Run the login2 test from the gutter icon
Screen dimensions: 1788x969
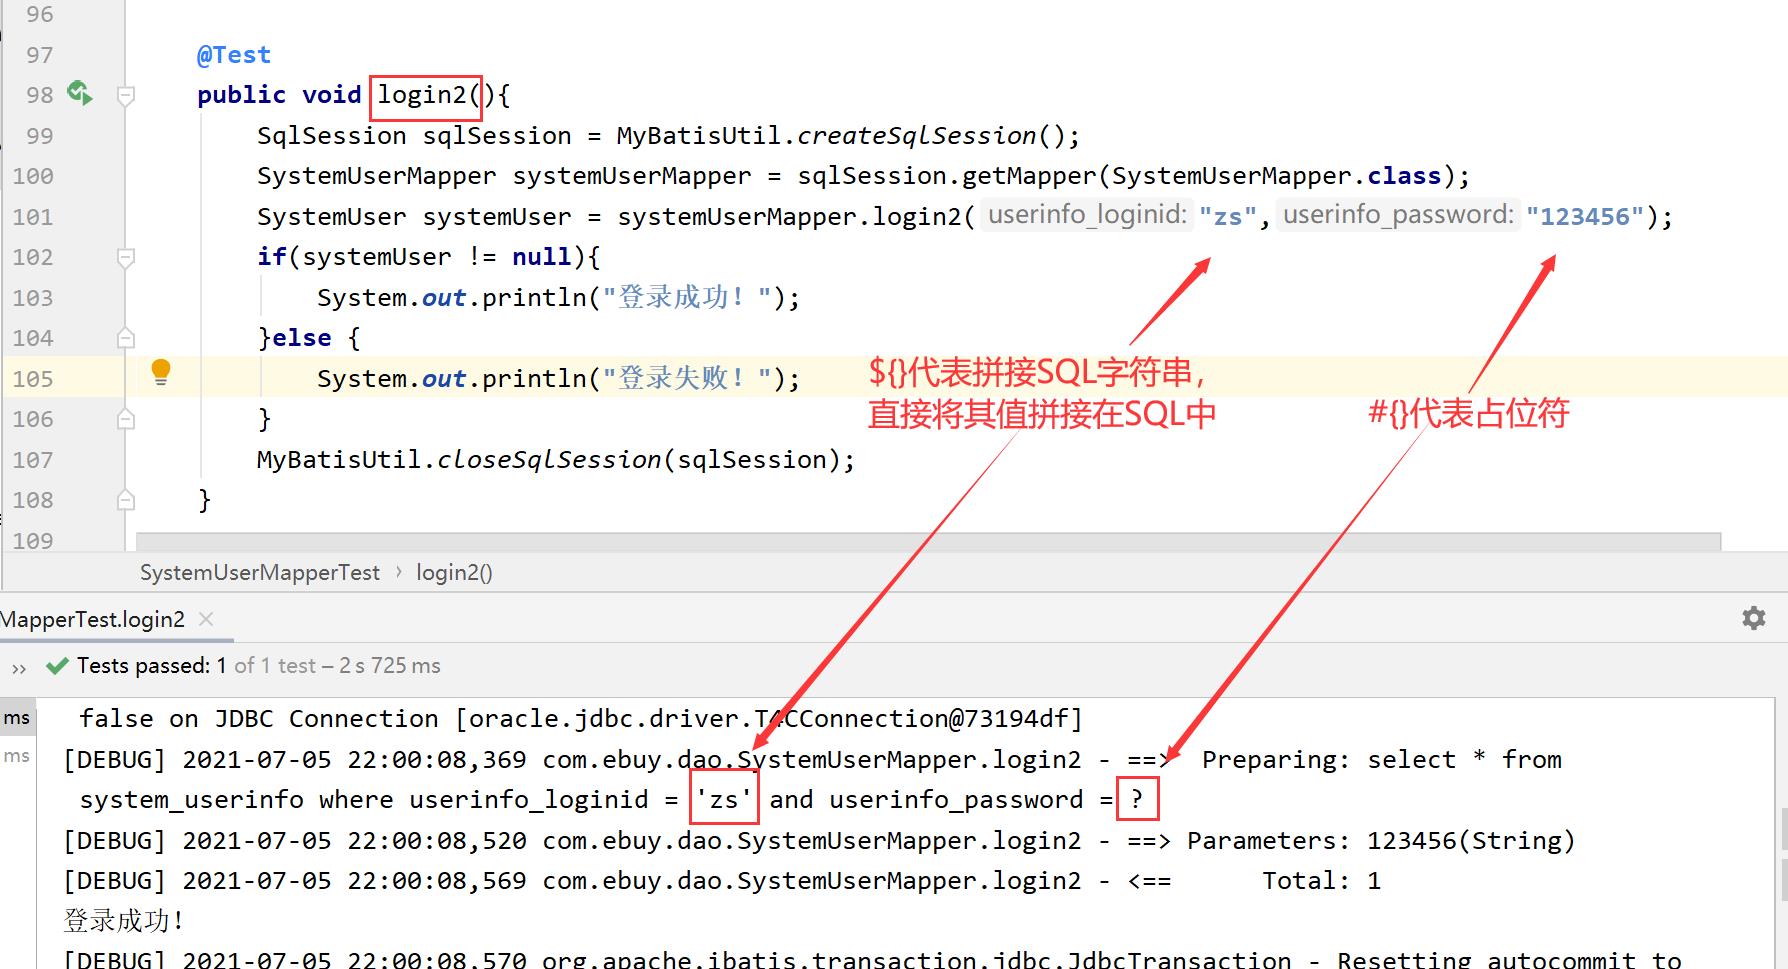pos(80,93)
